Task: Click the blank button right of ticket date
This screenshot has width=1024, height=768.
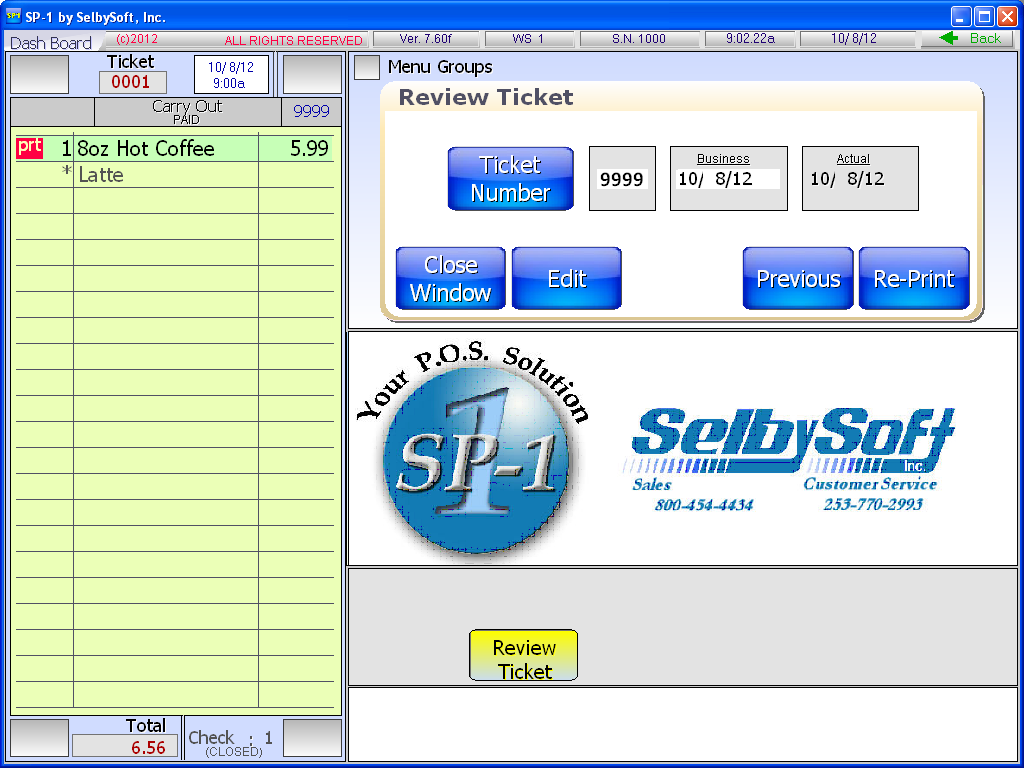Action: point(312,74)
